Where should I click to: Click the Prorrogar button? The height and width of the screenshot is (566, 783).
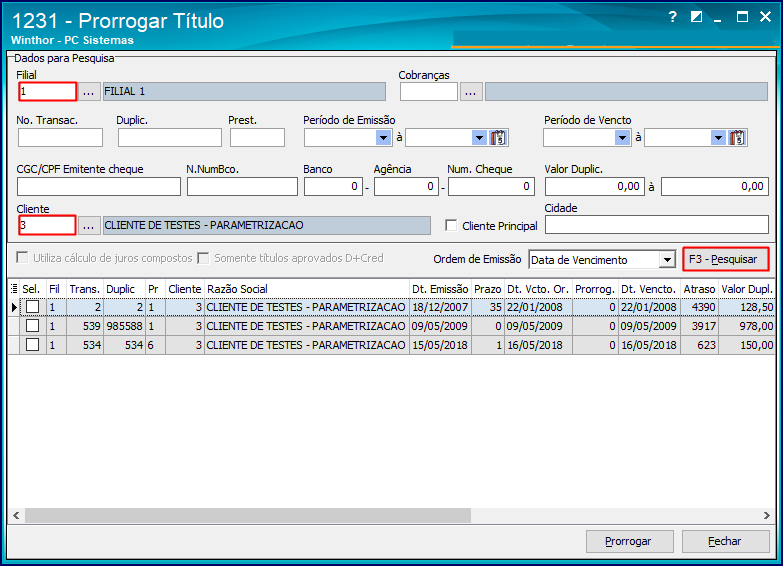tap(629, 542)
